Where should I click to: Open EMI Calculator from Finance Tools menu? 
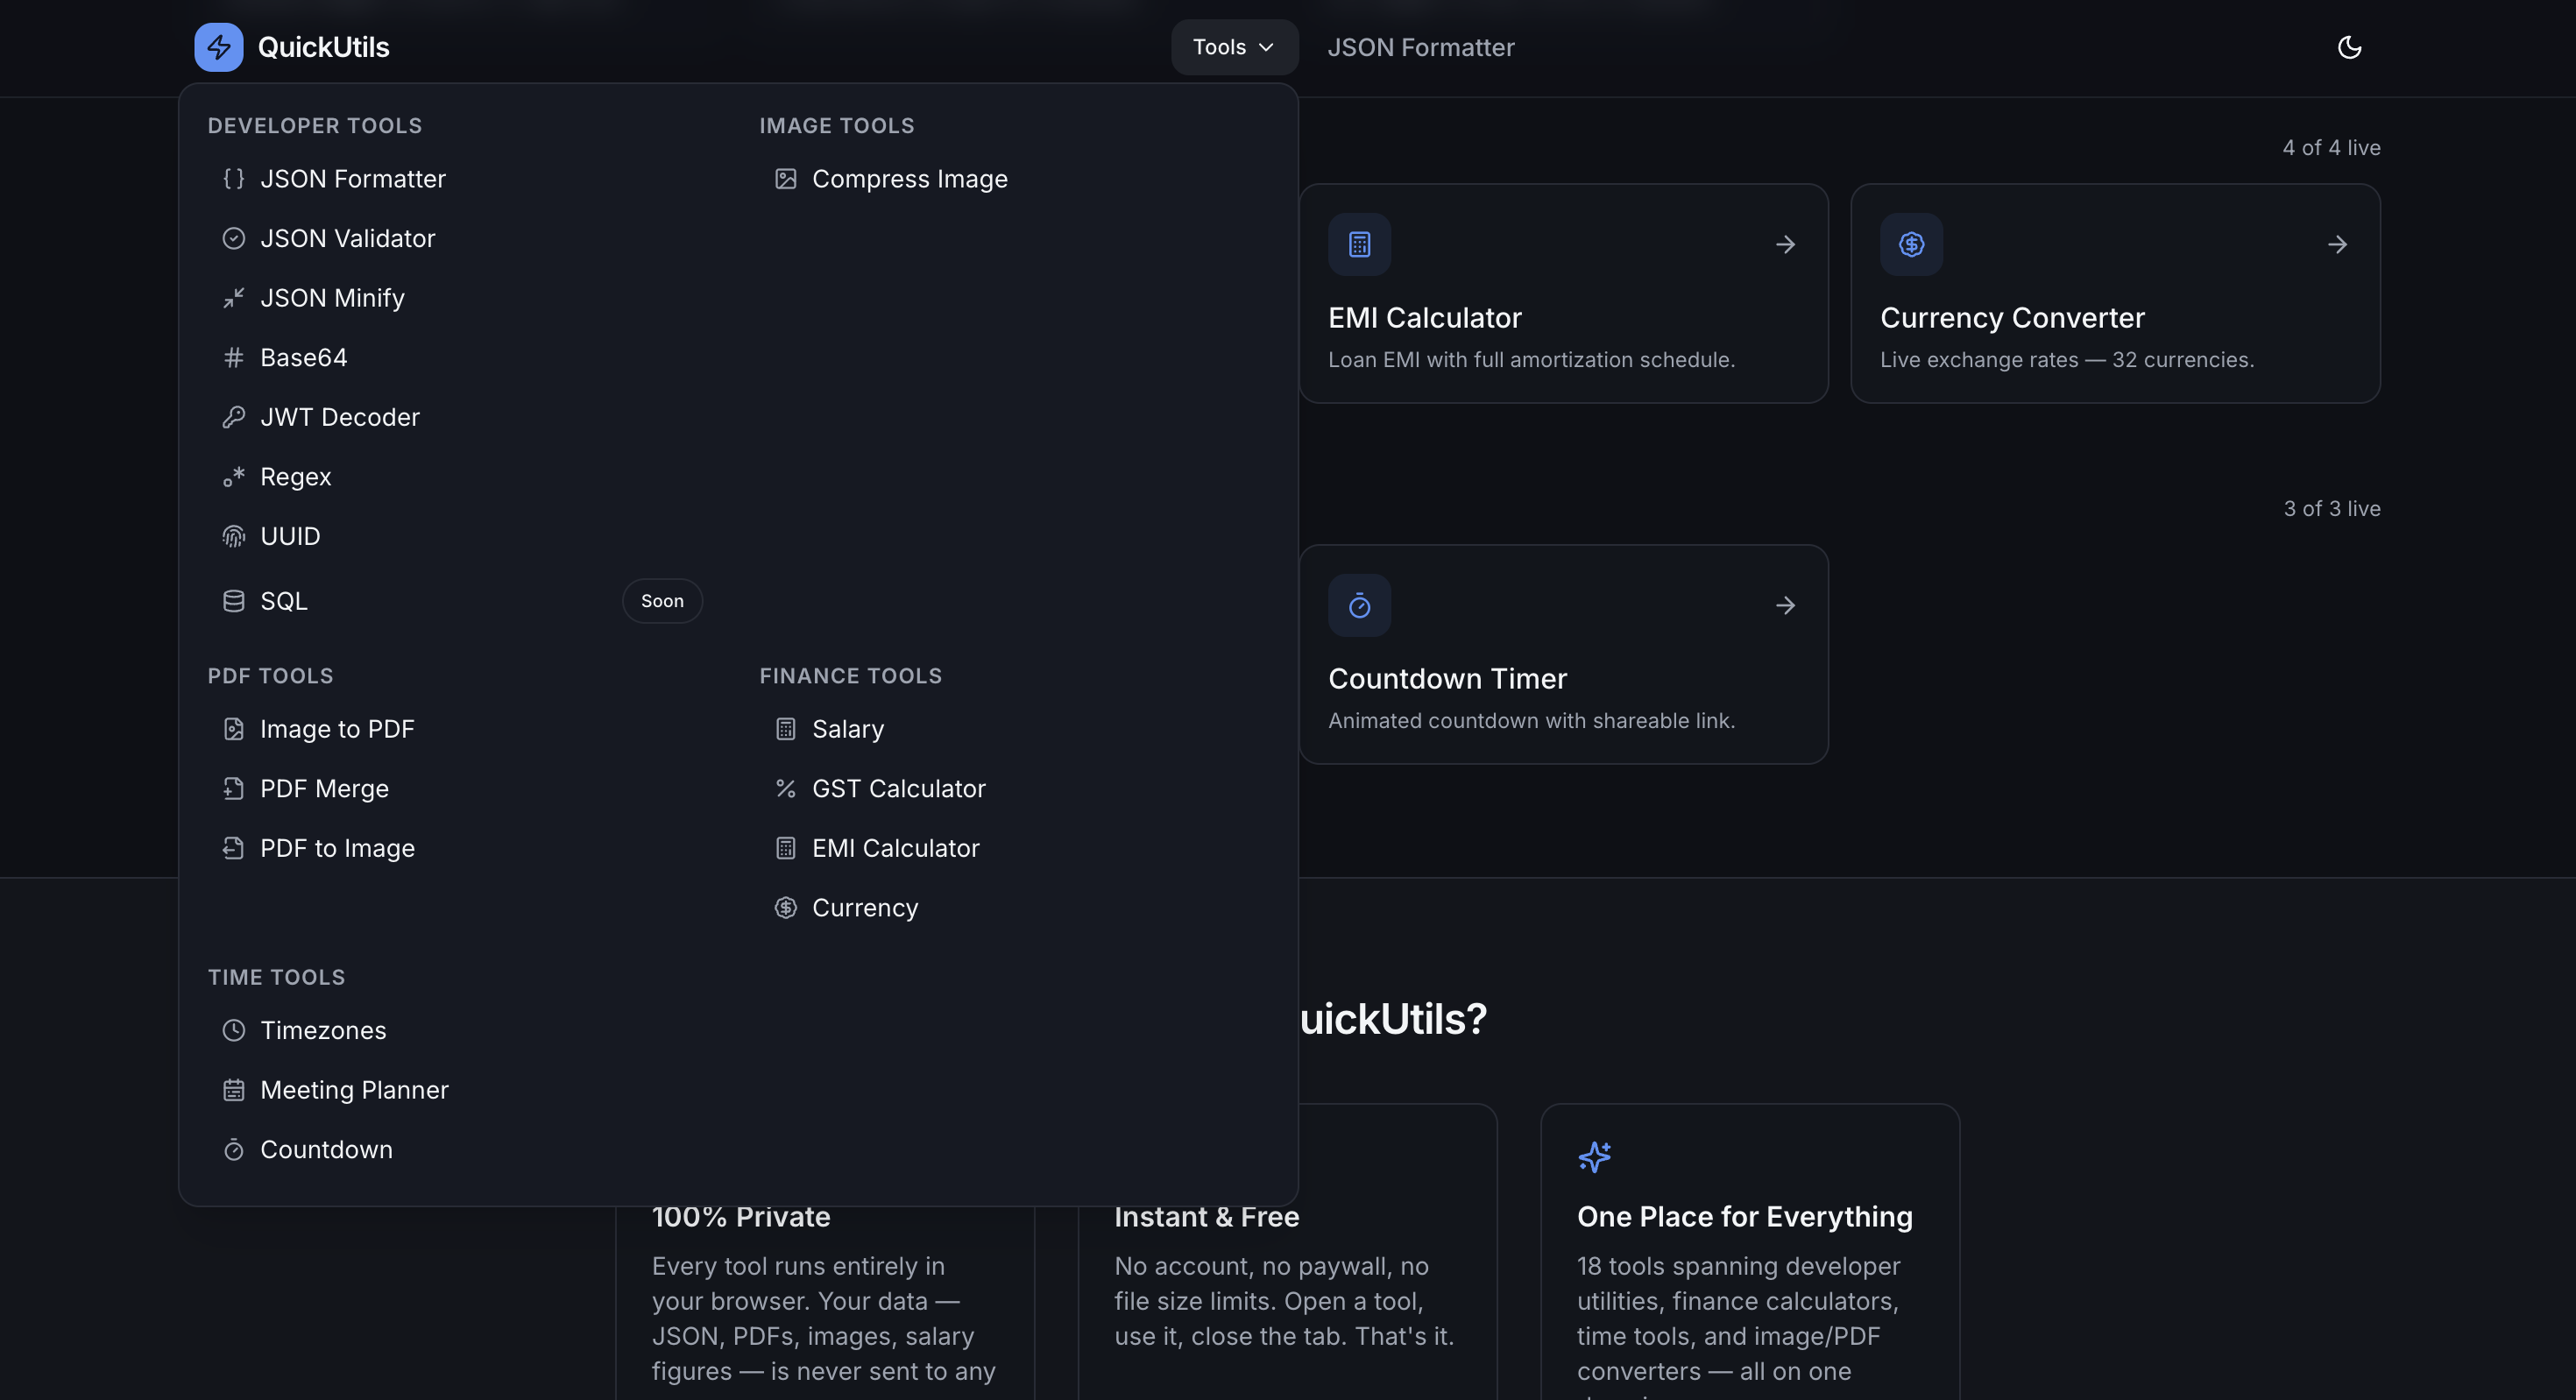pyautogui.click(x=1013, y=848)
